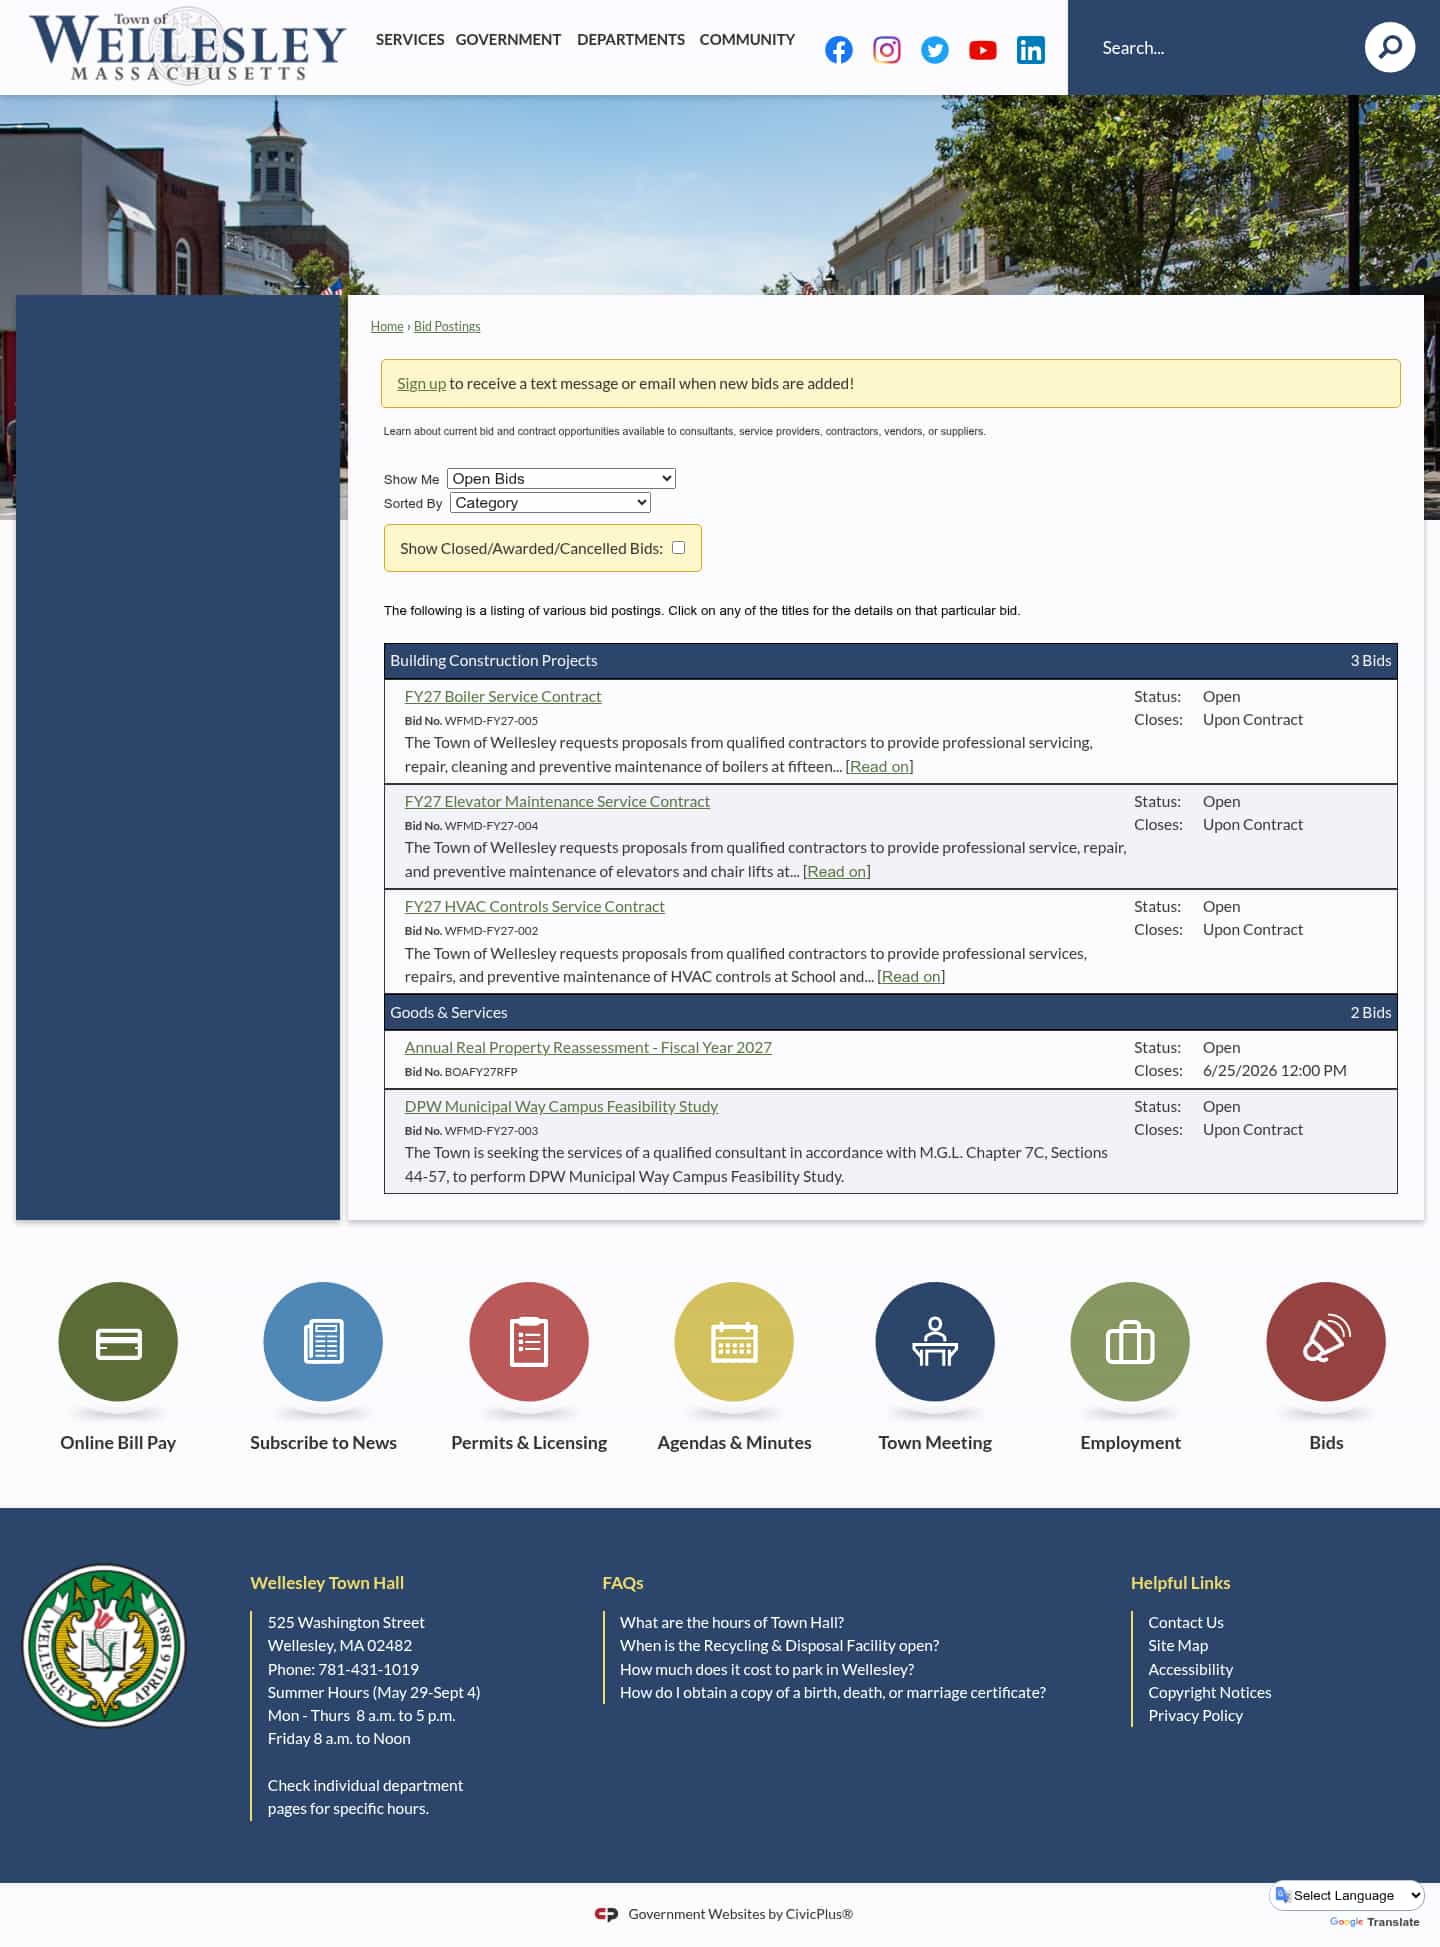Image resolution: width=1440 pixels, height=1947 pixels.
Task: Click the Sign up link
Action: [421, 383]
